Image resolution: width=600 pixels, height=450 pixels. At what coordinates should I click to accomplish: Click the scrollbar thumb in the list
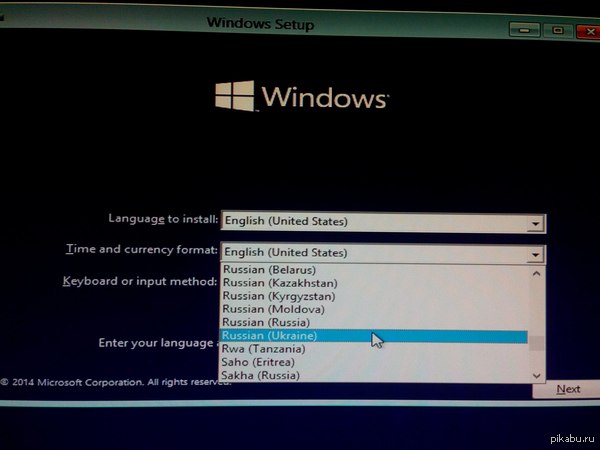(537, 344)
